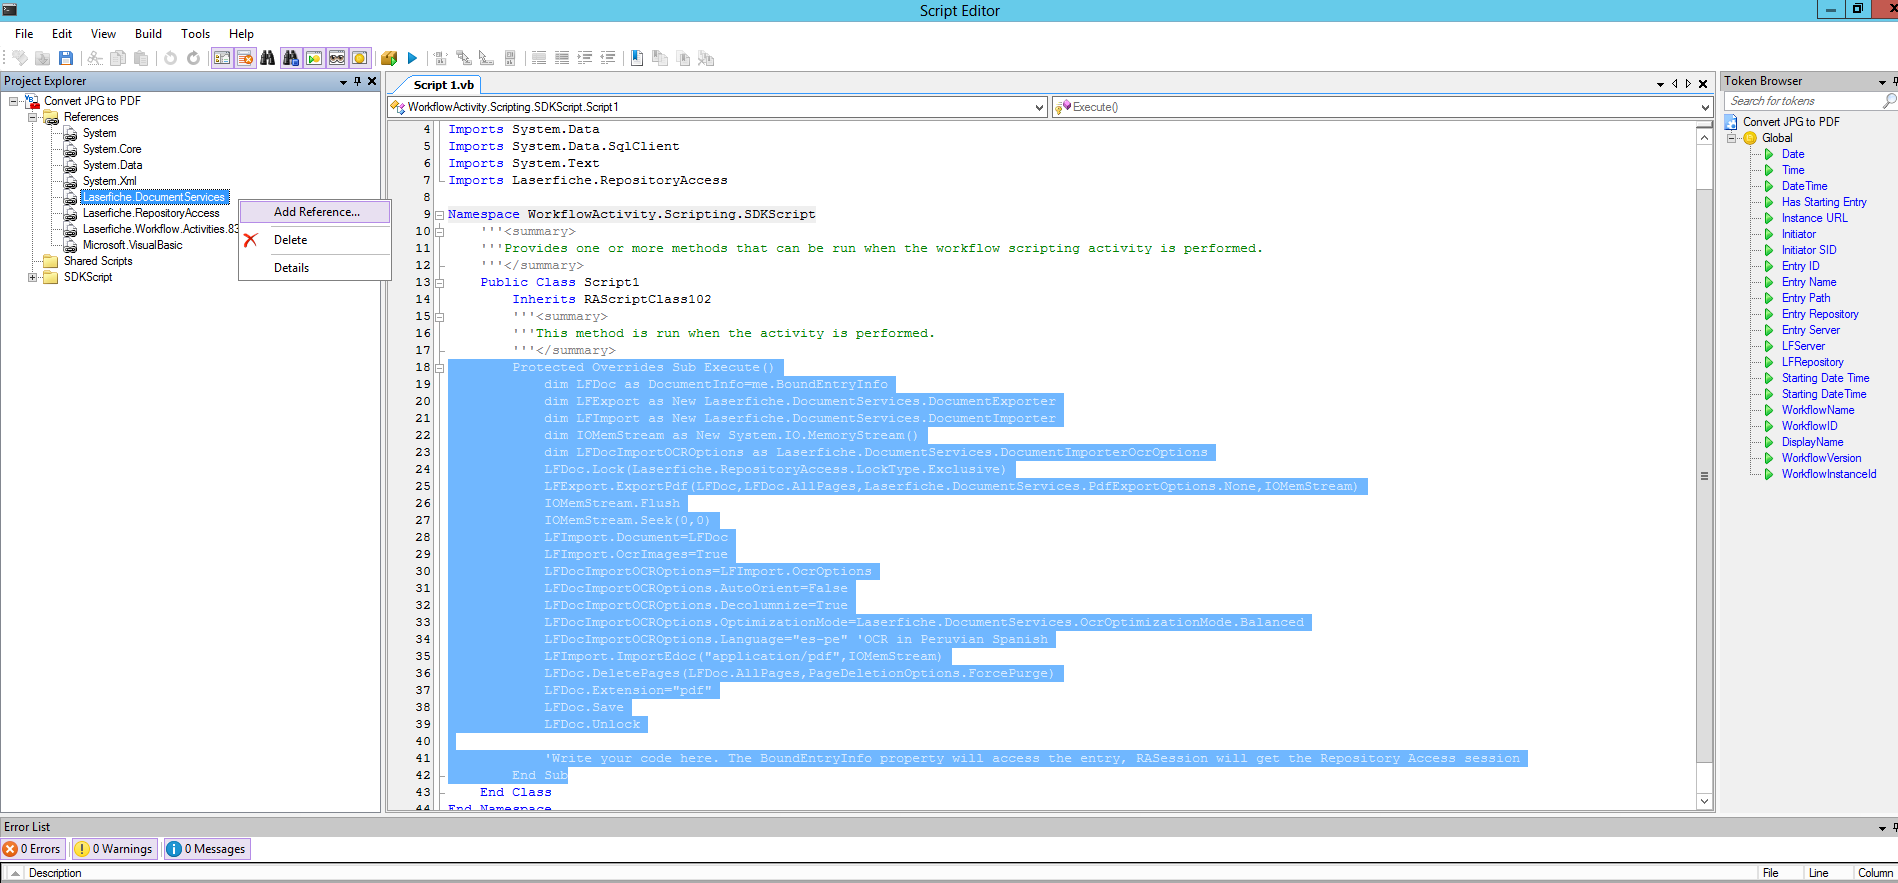Click the first toolbar icon (tag)

pyautogui.click(x=20, y=58)
